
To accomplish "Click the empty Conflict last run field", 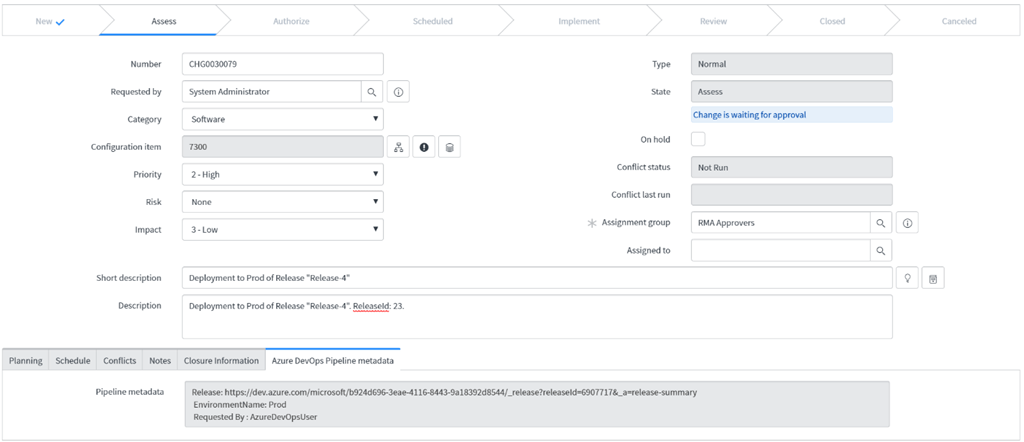I will point(792,195).
